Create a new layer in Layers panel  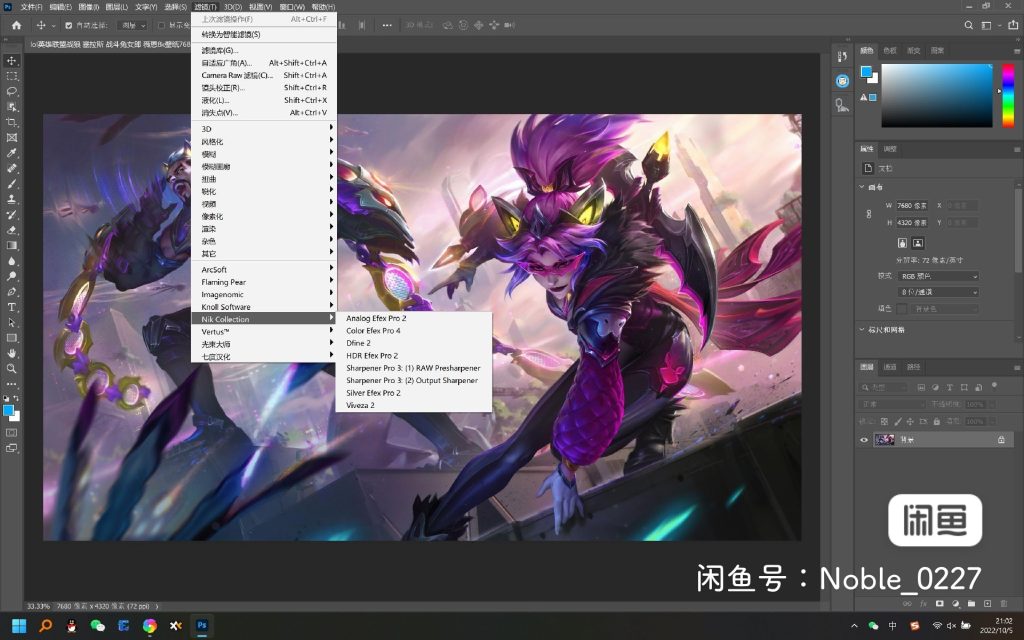coord(987,603)
